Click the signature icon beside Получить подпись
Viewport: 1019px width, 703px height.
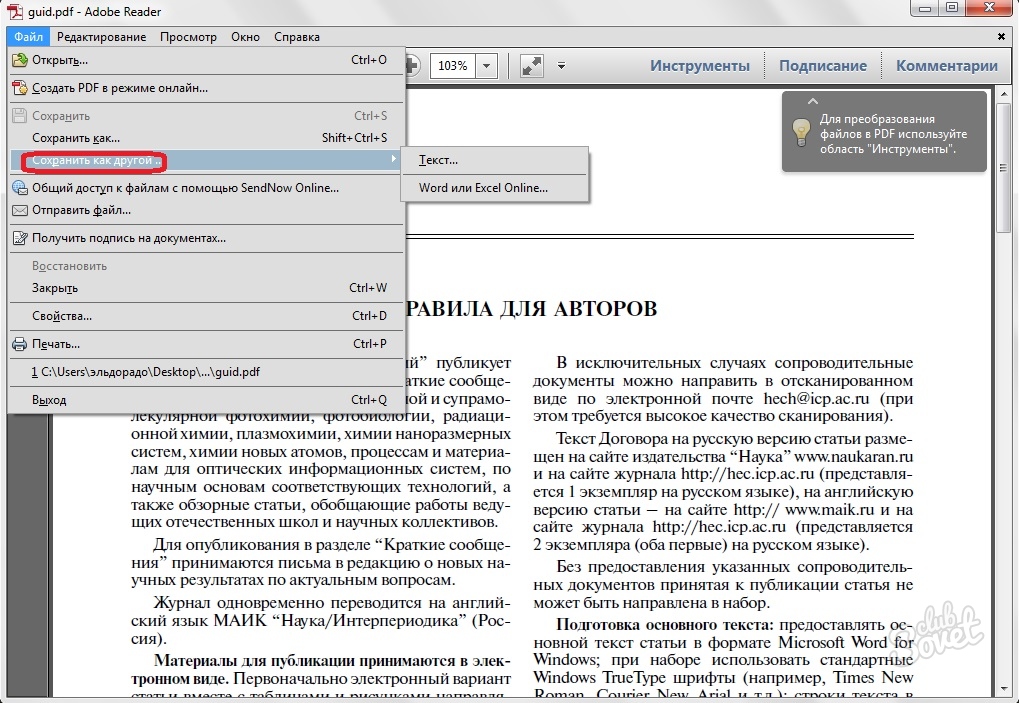19,238
